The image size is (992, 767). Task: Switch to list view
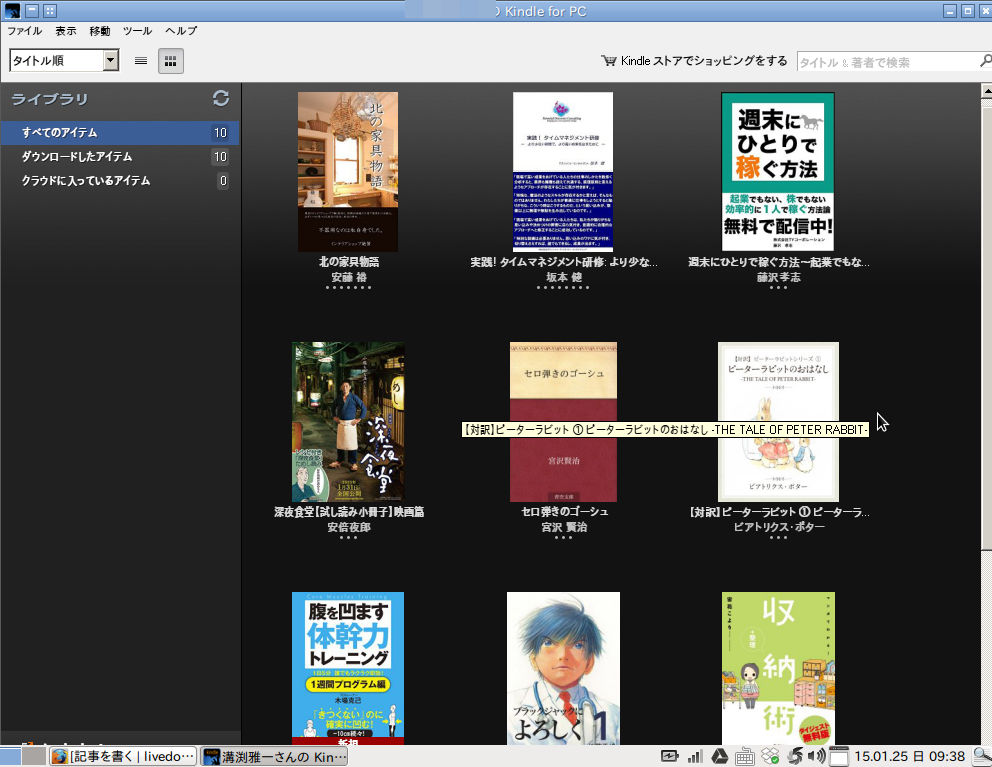(140, 61)
